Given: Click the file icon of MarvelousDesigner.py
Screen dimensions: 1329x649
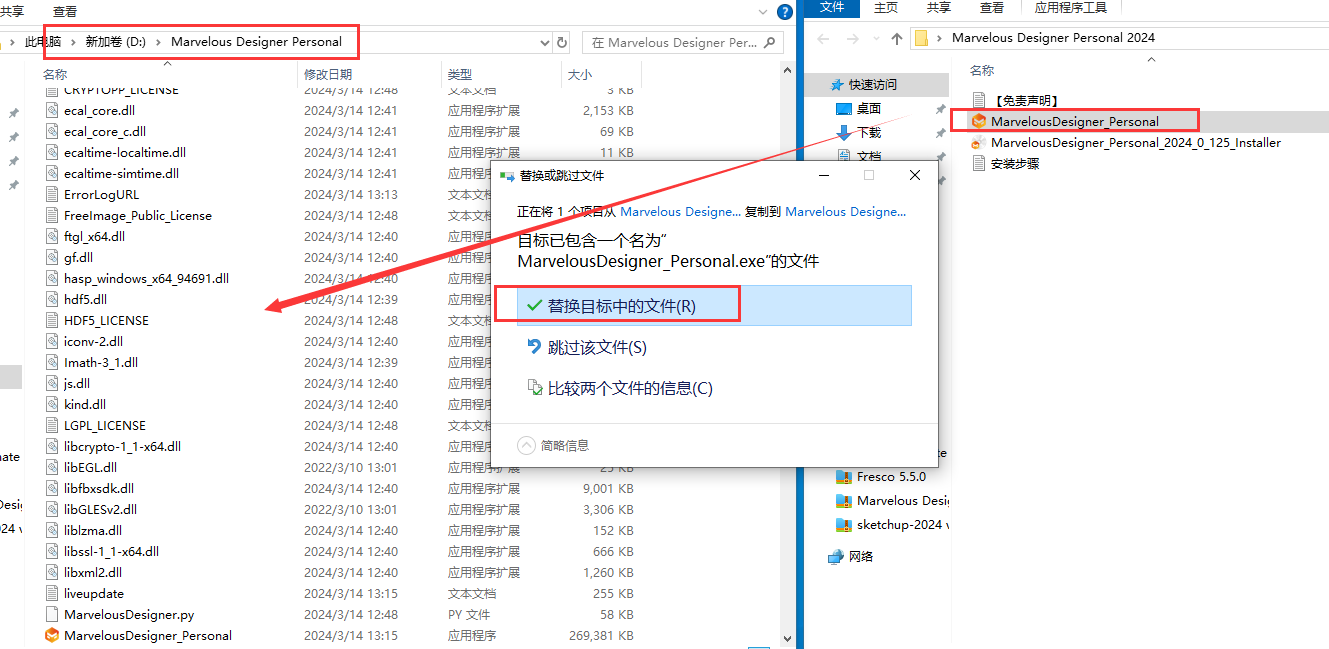Looking at the screenshot, I should [x=52, y=614].
